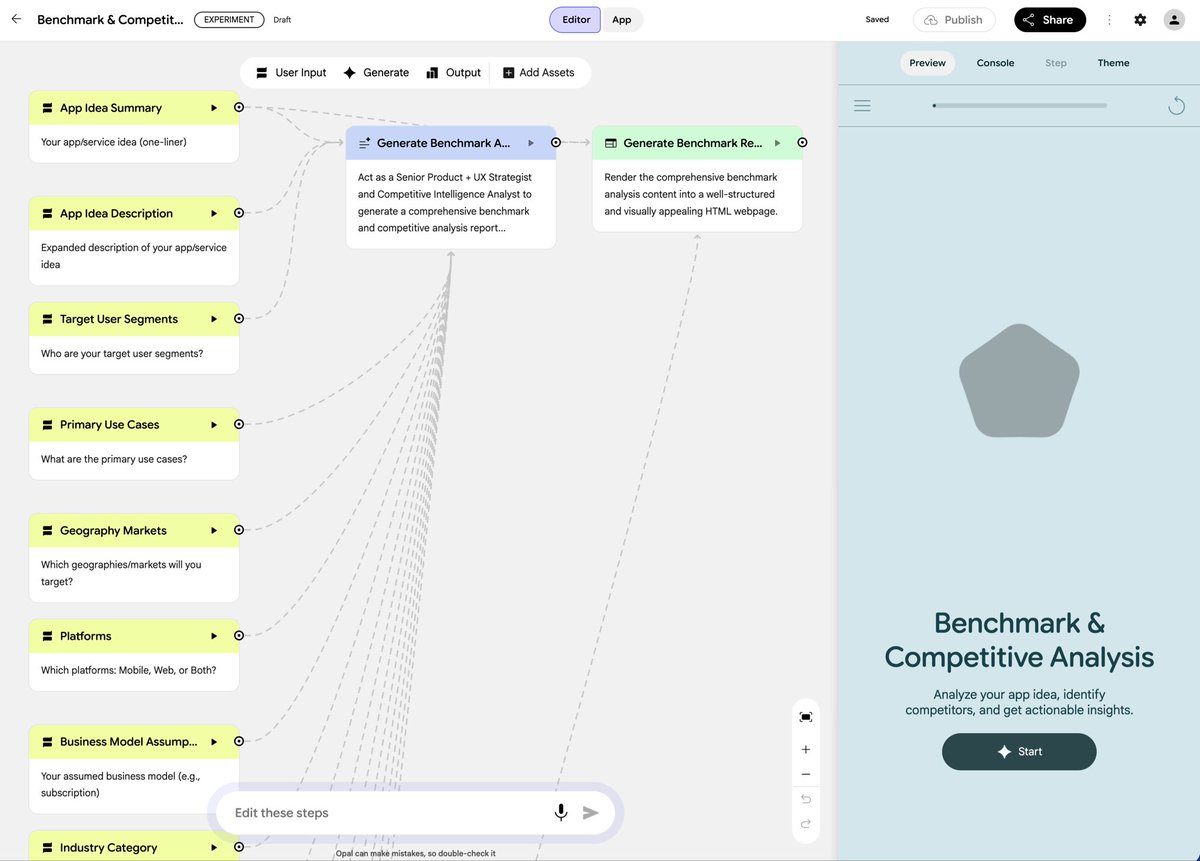This screenshot has width=1200, height=861.
Task: Open the Preview tab
Action: pos(927,63)
